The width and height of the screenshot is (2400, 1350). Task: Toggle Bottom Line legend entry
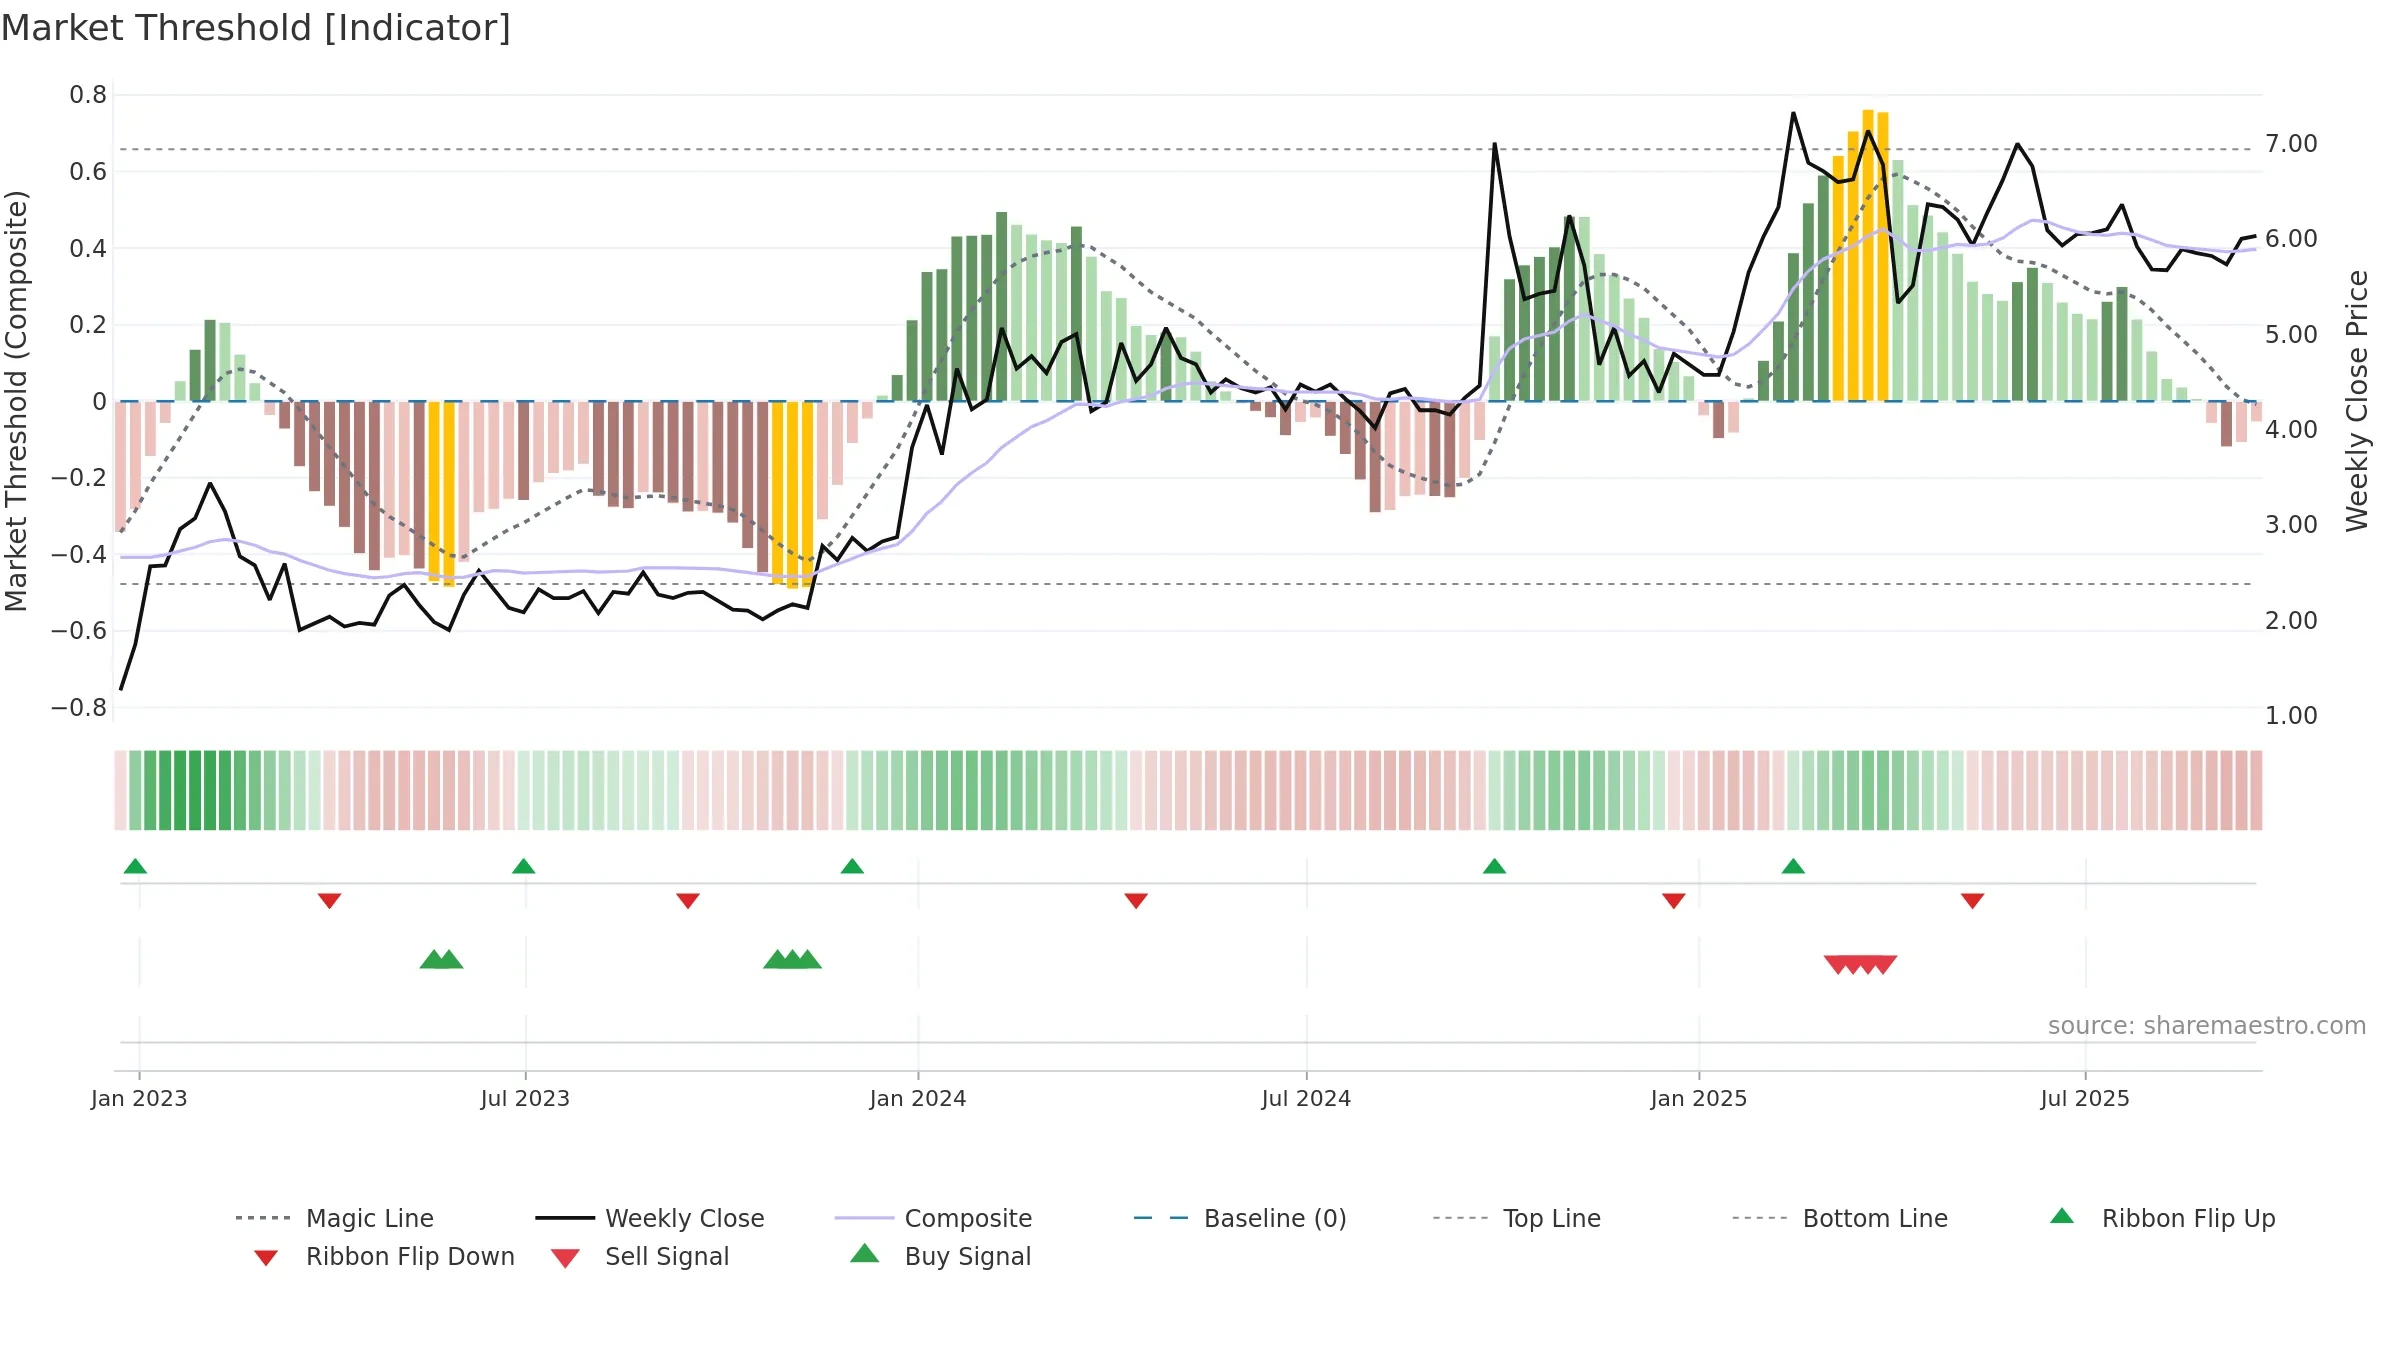pos(1840,1218)
